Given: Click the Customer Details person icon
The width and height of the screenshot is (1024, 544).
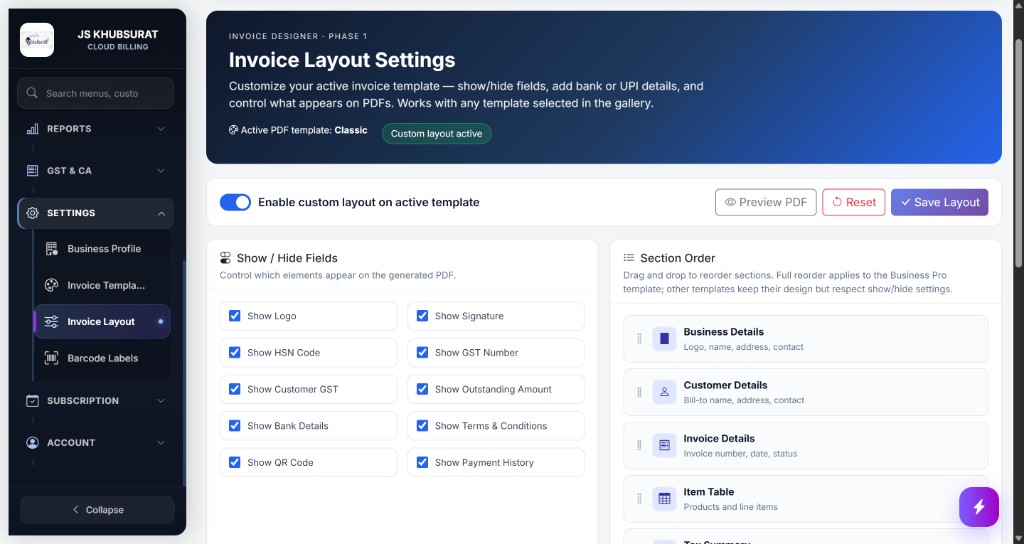Looking at the screenshot, I should (x=664, y=392).
